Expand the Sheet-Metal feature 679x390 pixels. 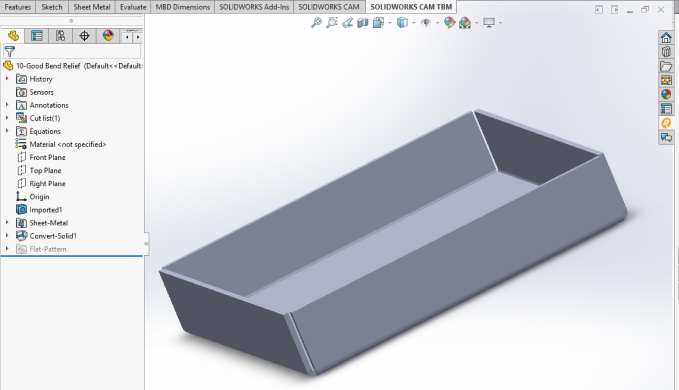coord(7,222)
